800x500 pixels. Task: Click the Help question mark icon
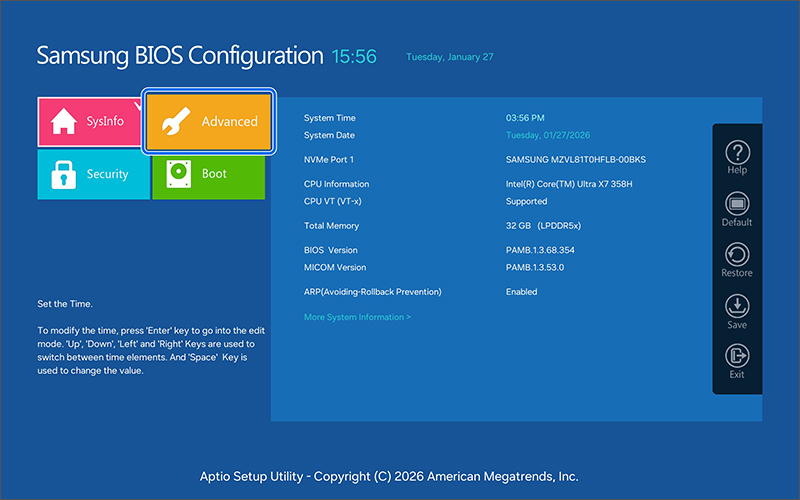(x=737, y=152)
